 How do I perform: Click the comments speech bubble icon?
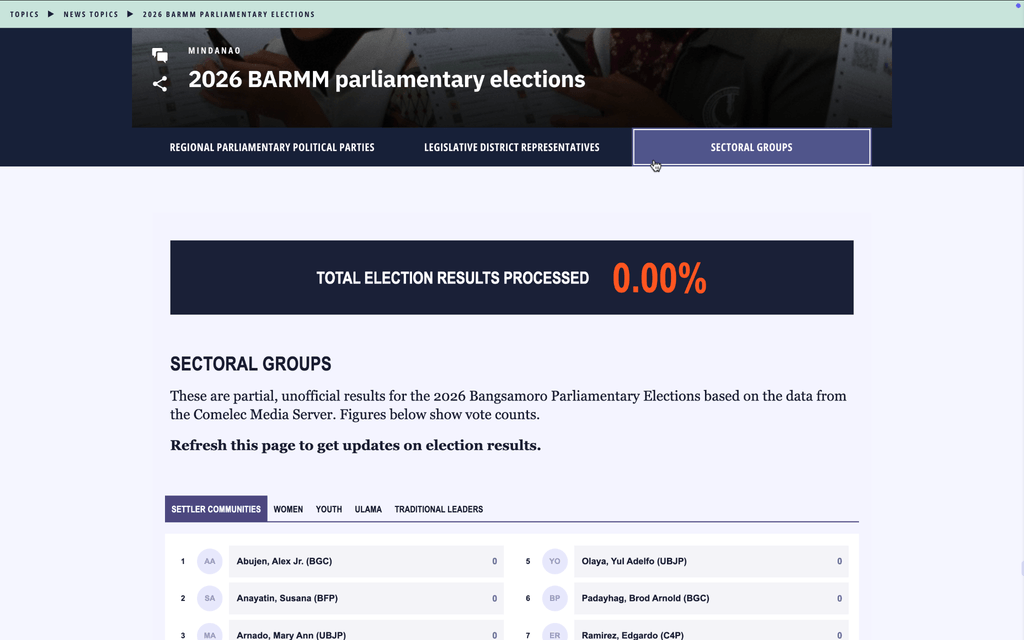click(160, 56)
